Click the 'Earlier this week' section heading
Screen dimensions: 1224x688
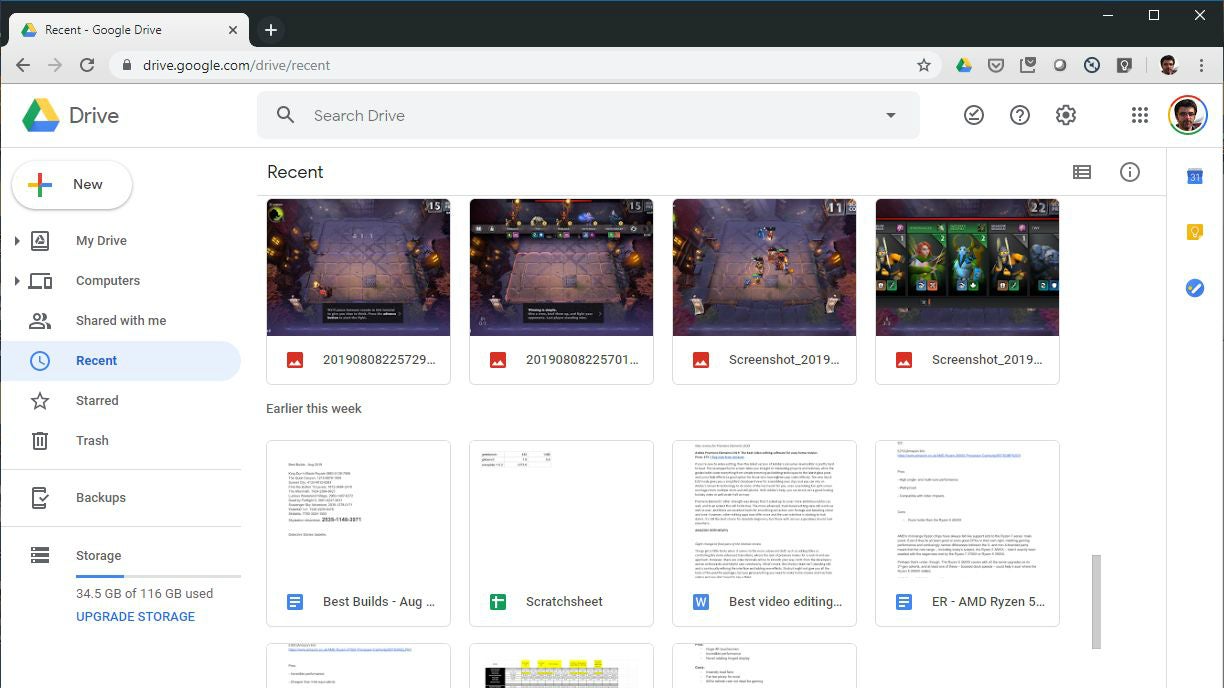point(314,409)
